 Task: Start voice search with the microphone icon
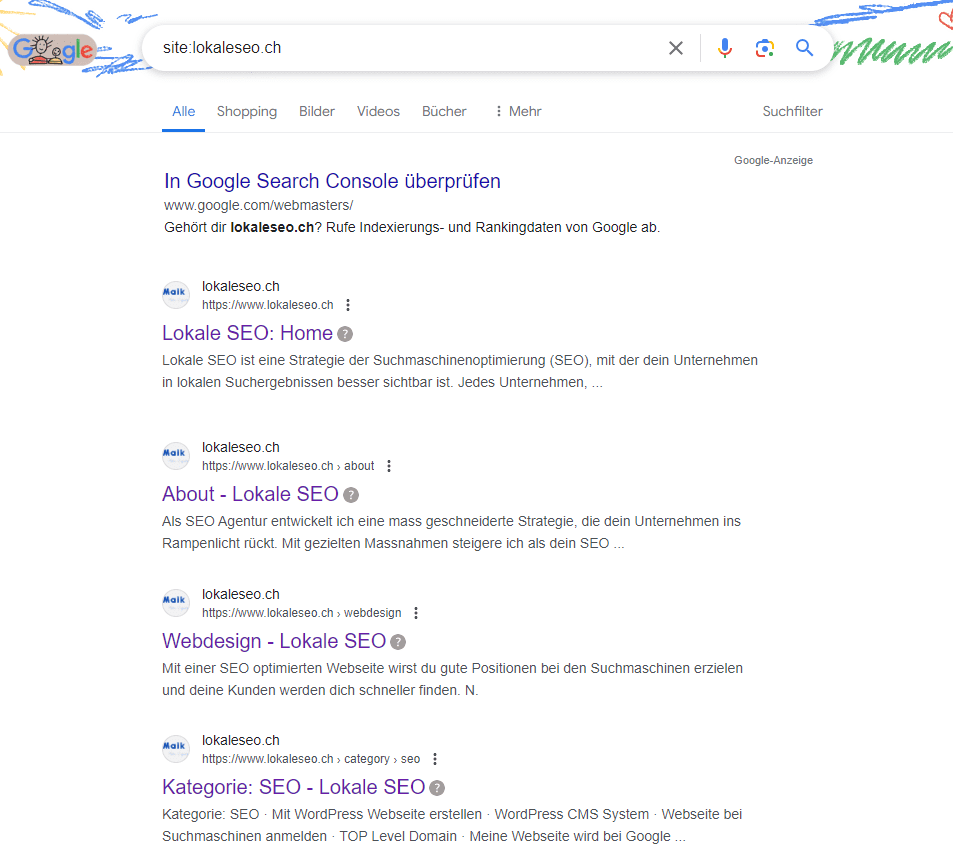[x=724, y=48]
